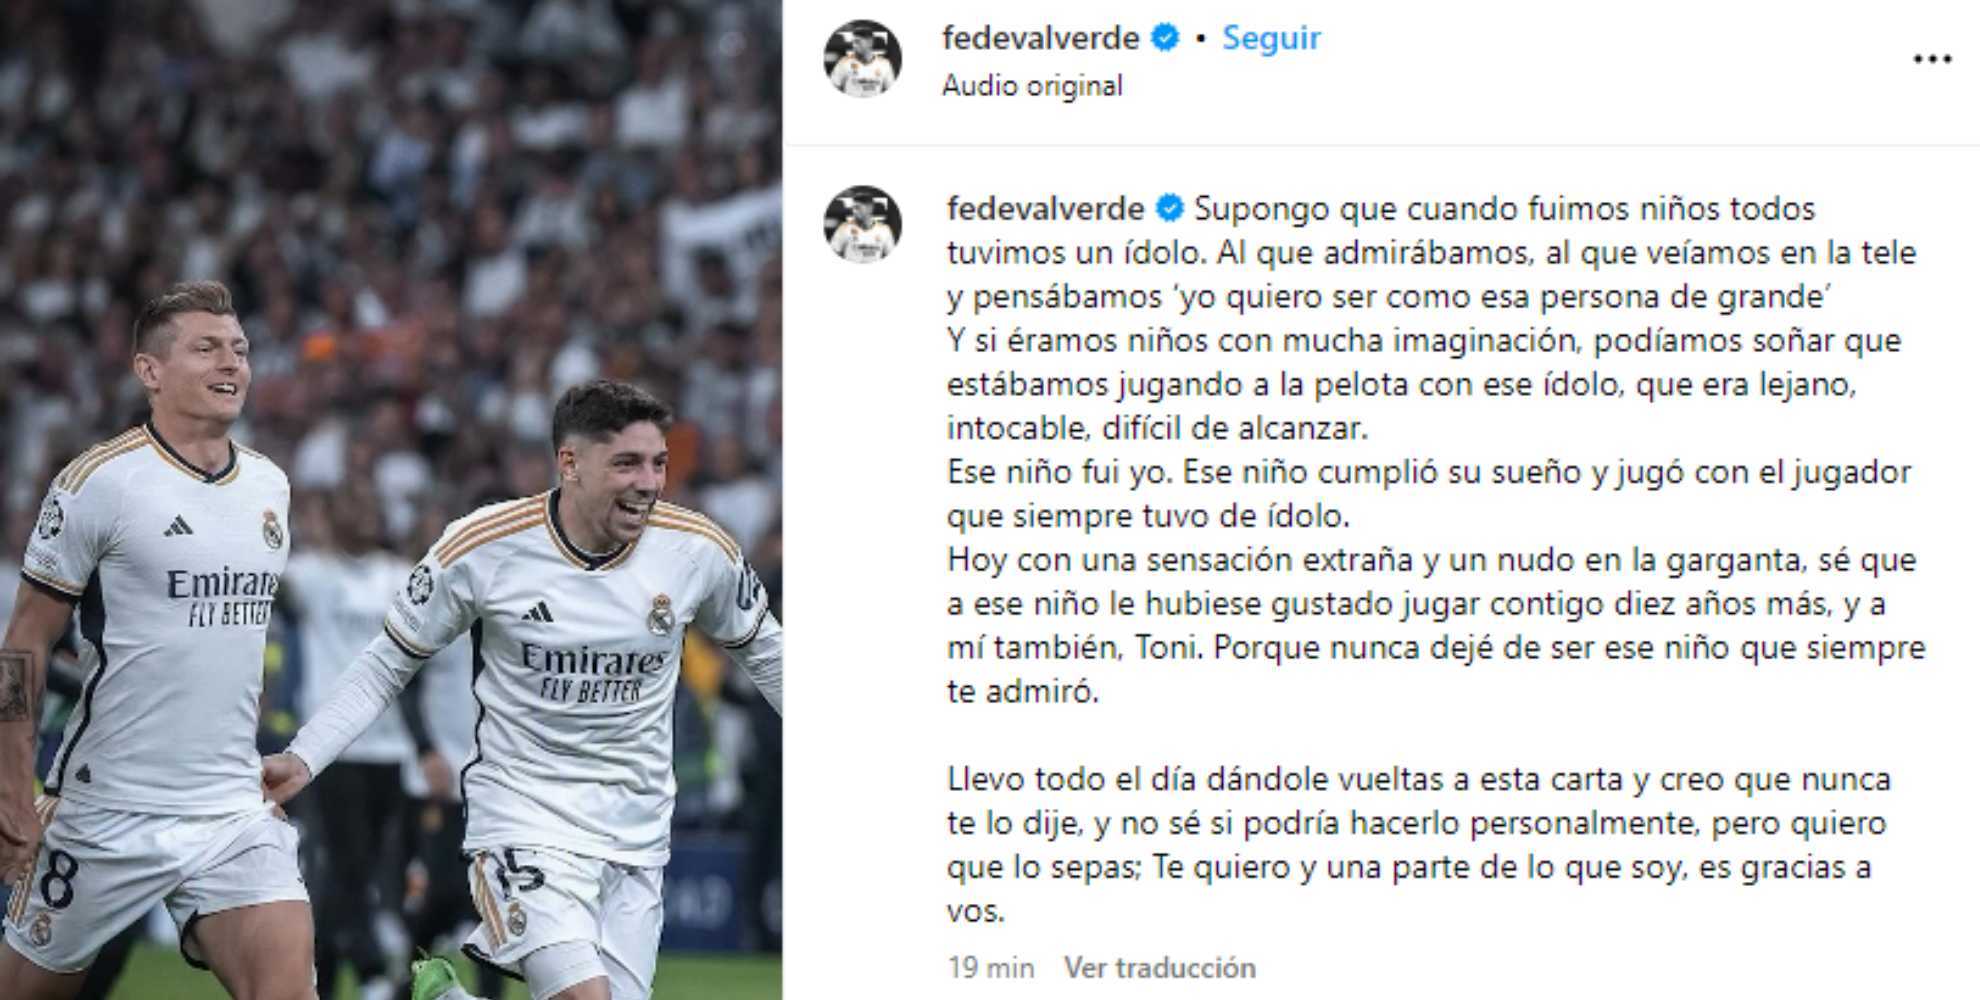Follow the account with the Seguir link
Screen dimensions: 1980x1000
pos(1271,38)
